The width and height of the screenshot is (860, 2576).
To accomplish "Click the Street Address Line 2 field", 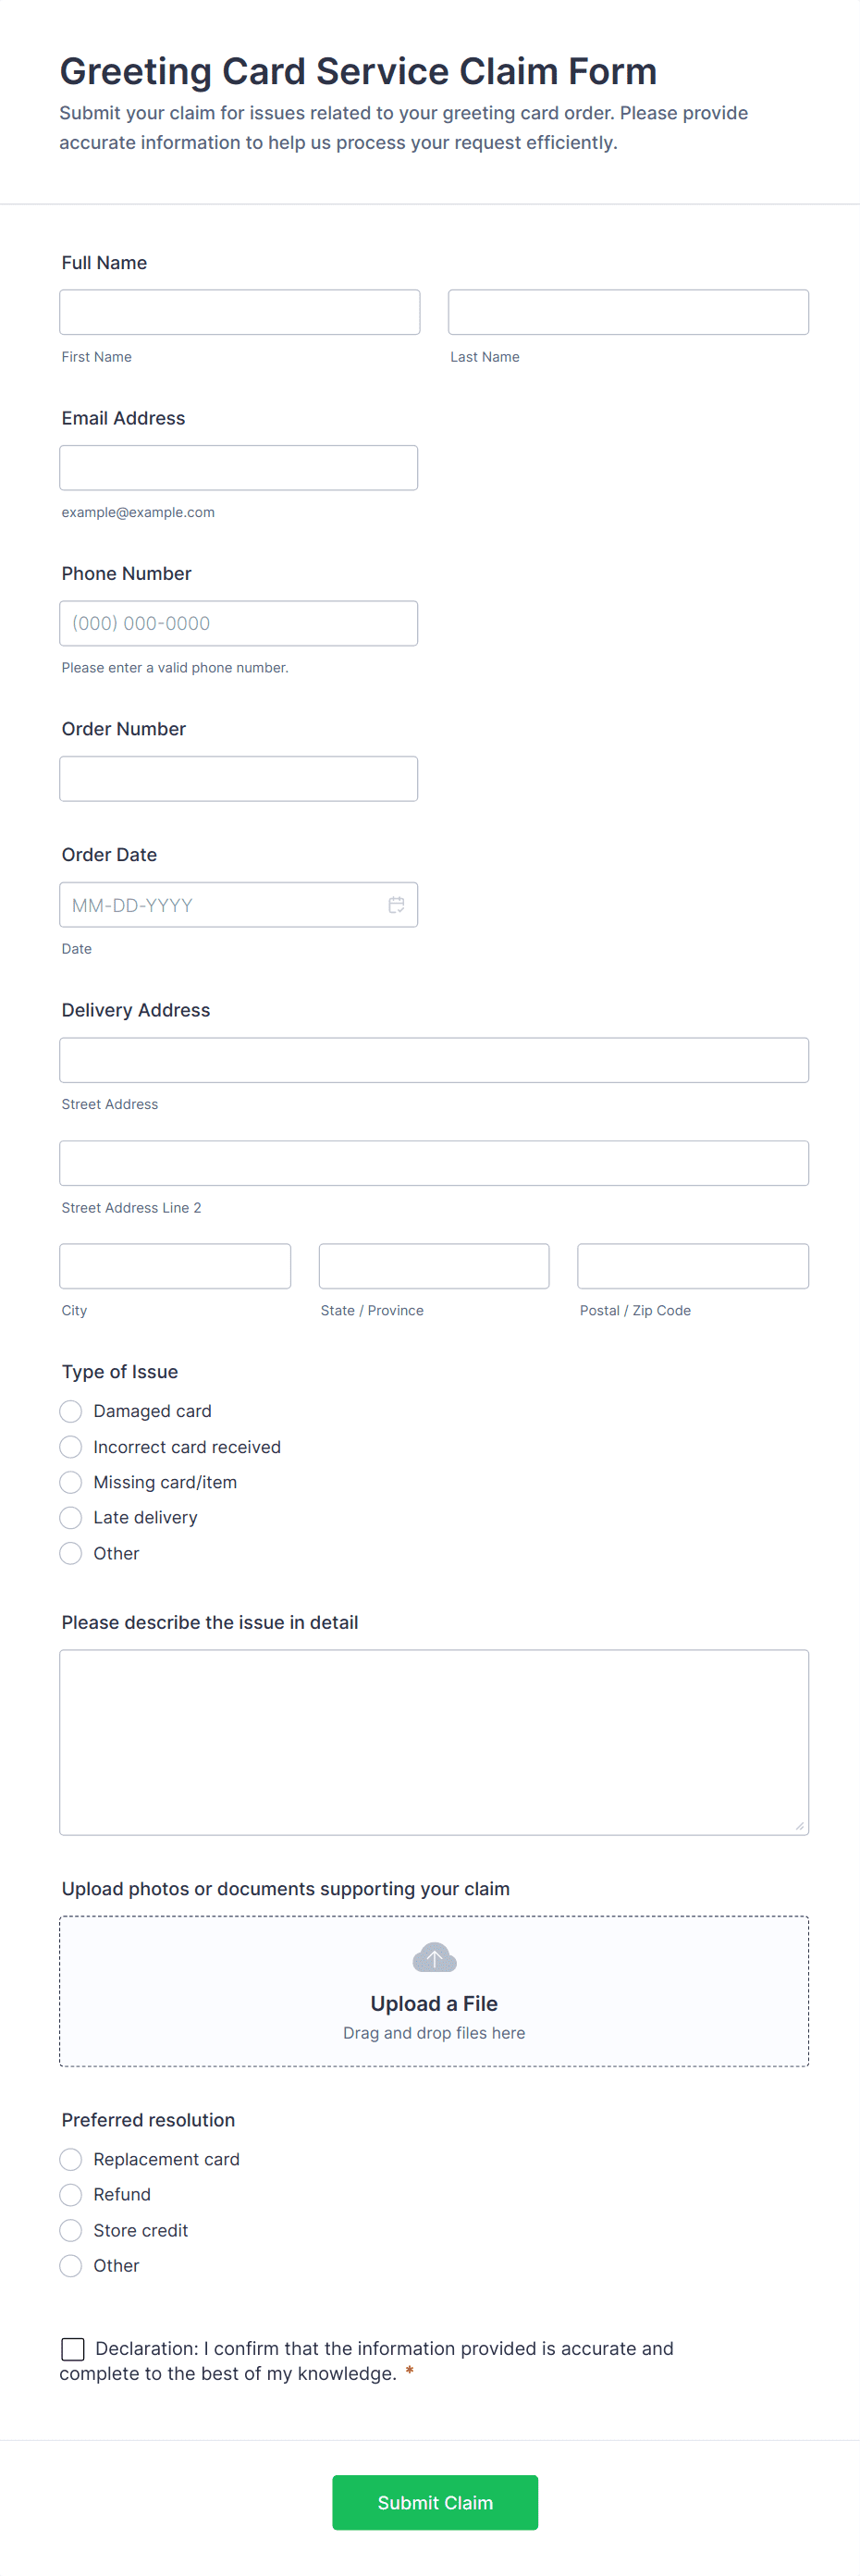I will 434,1163.
